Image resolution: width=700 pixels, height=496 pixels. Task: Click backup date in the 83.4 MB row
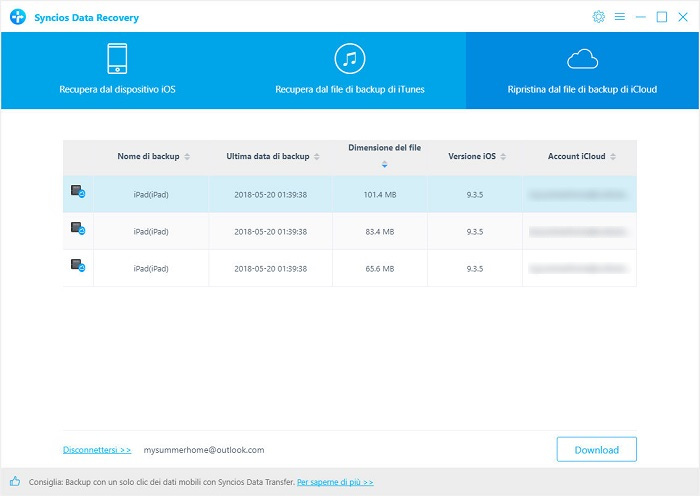point(271,232)
